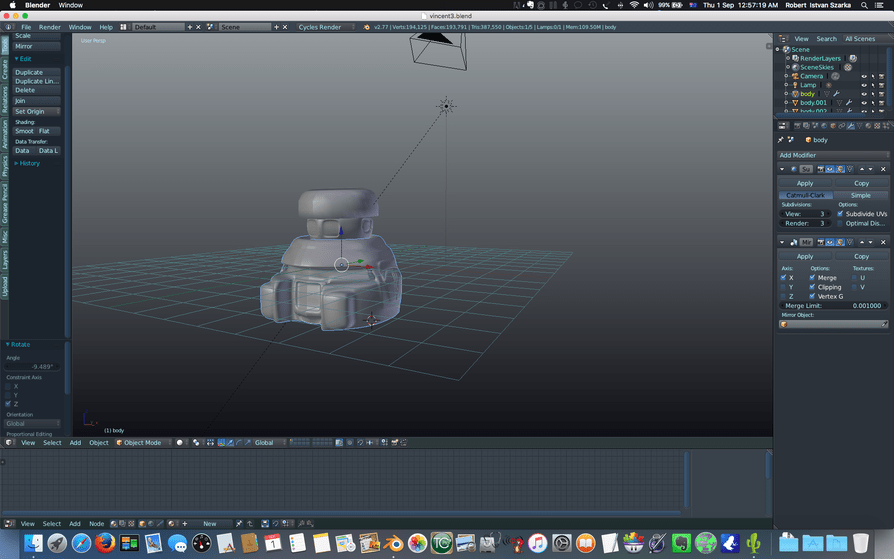The width and height of the screenshot is (894, 559).
Task: Open the Render menu
Action: (x=50, y=27)
